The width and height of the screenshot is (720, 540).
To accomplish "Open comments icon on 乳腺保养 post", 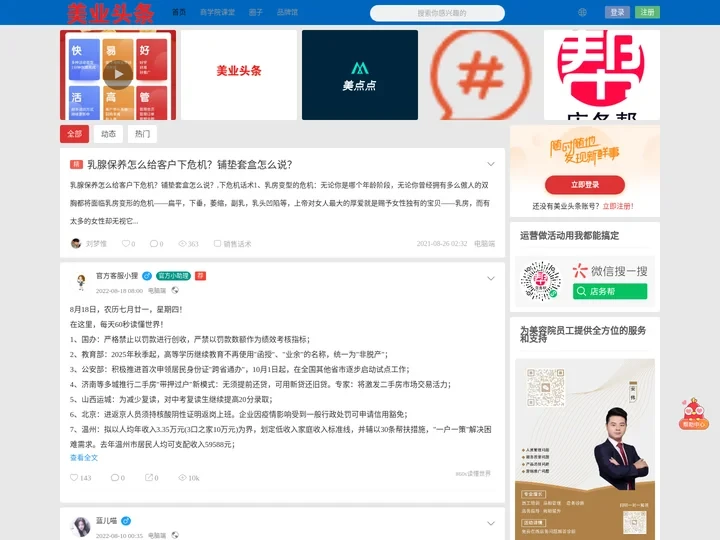I will (154, 243).
